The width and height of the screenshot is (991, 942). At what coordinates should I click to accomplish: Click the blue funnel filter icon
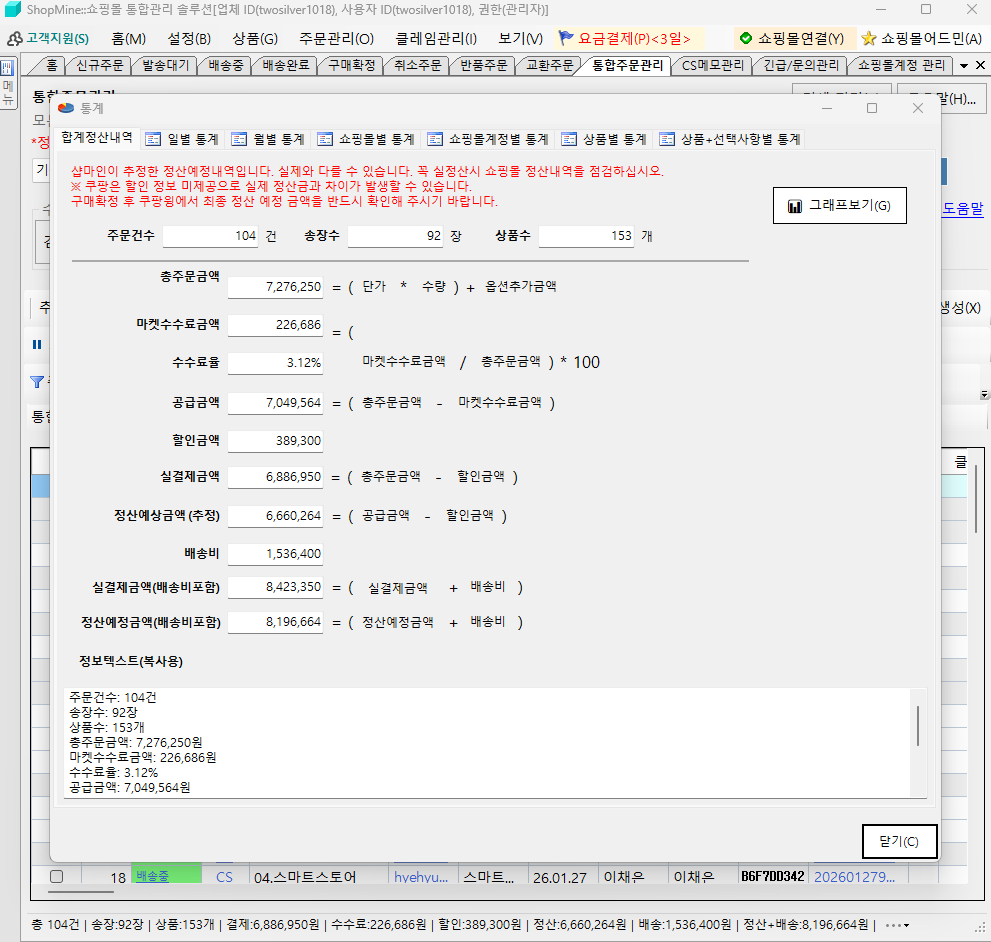point(37,381)
